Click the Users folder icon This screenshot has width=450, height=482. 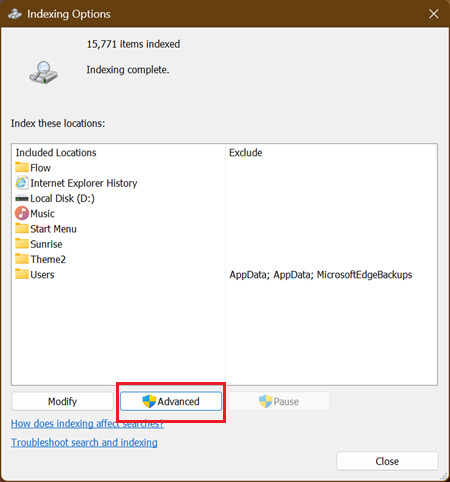22,274
